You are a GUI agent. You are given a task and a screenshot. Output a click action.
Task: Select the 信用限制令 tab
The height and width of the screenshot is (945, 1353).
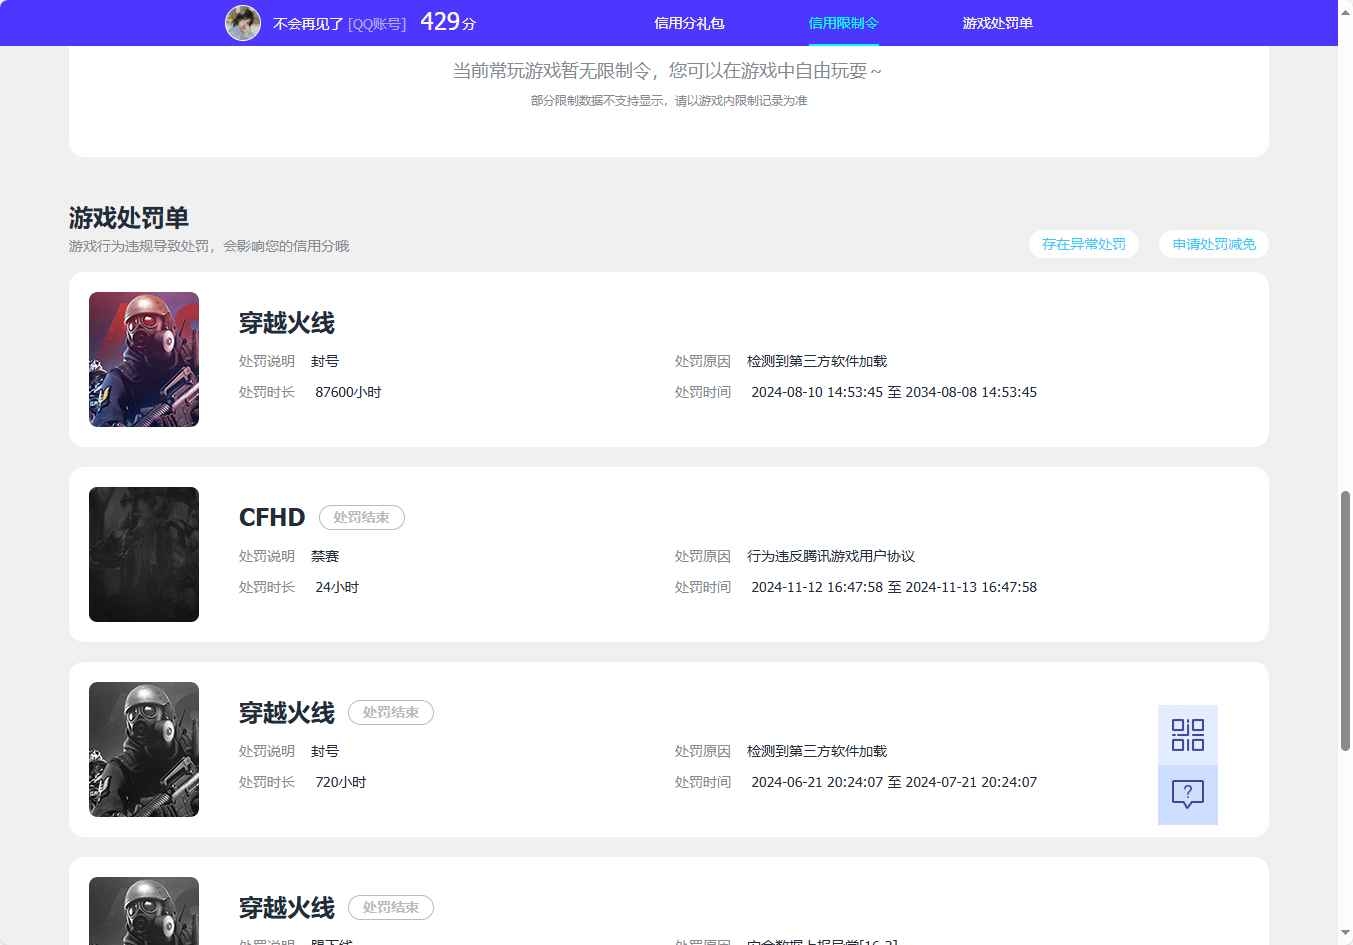(x=843, y=23)
